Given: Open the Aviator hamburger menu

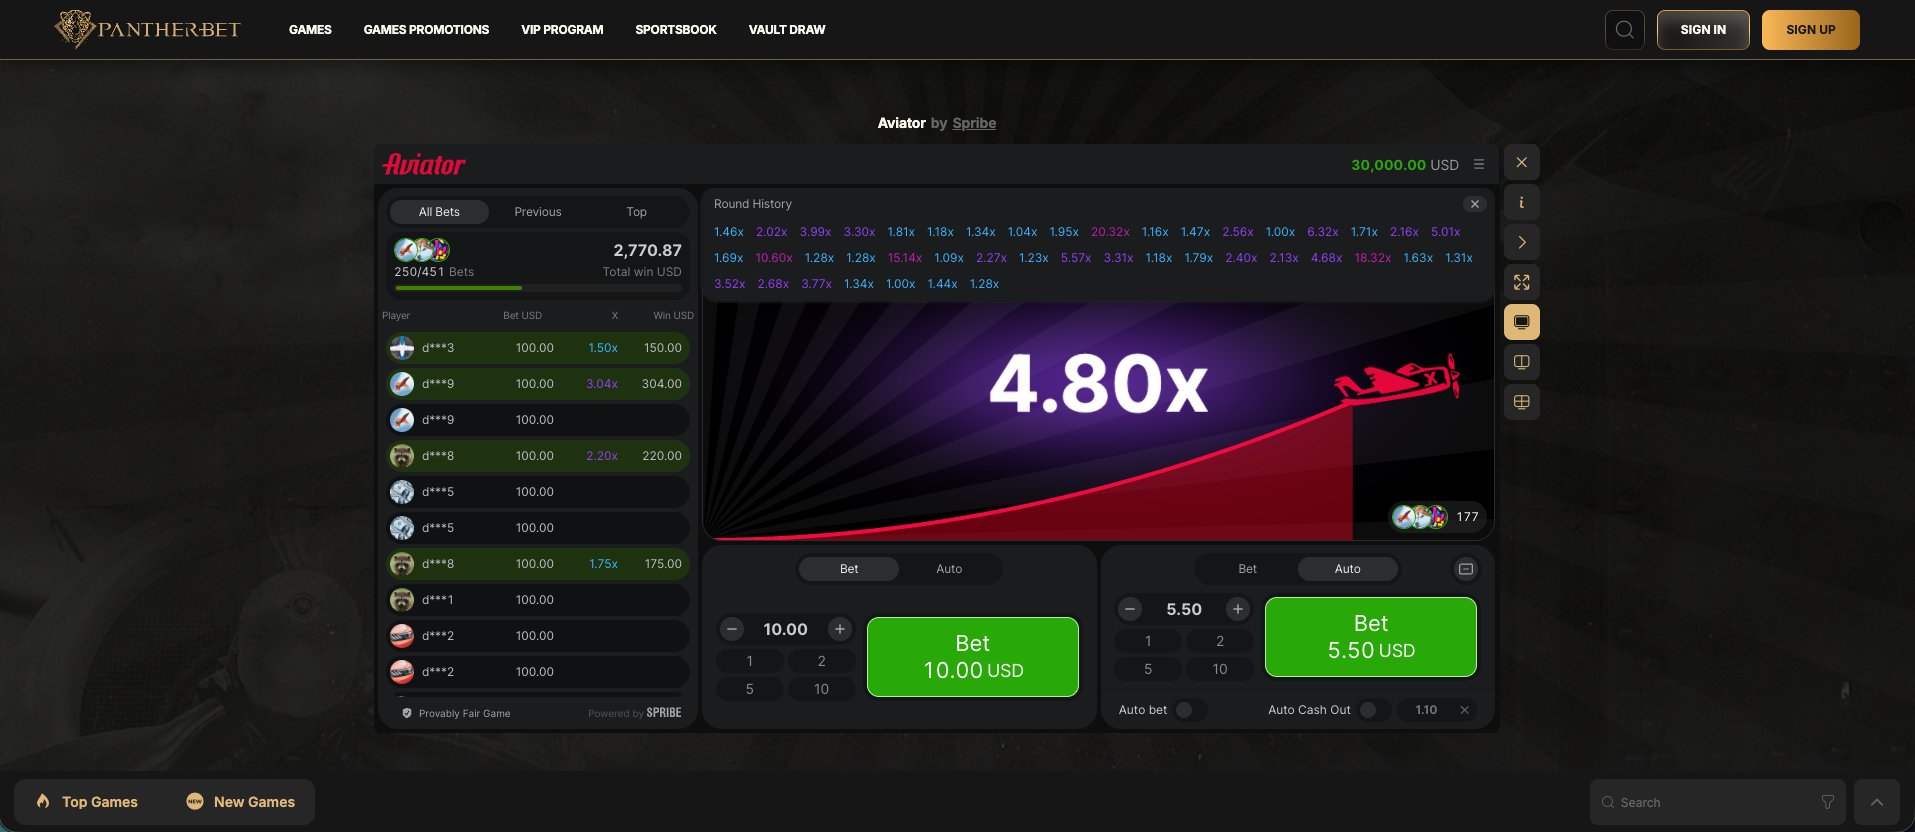Looking at the screenshot, I should (x=1479, y=164).
